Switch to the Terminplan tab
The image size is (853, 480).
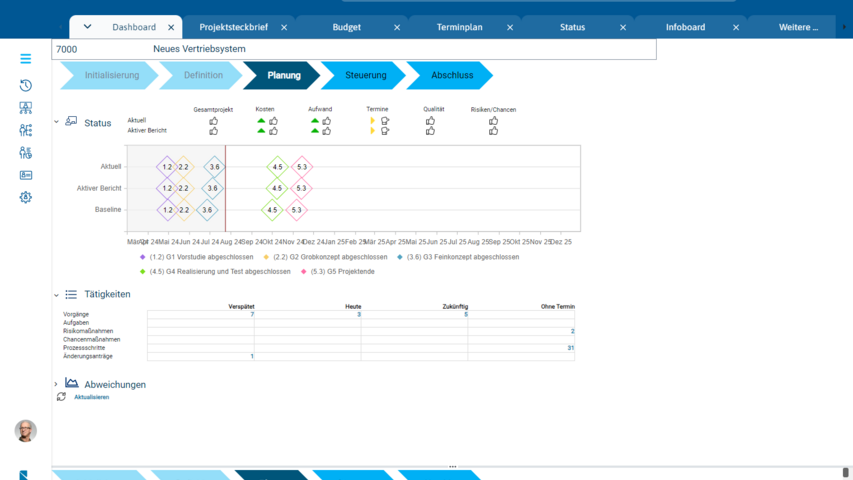[x=459, y=28]
